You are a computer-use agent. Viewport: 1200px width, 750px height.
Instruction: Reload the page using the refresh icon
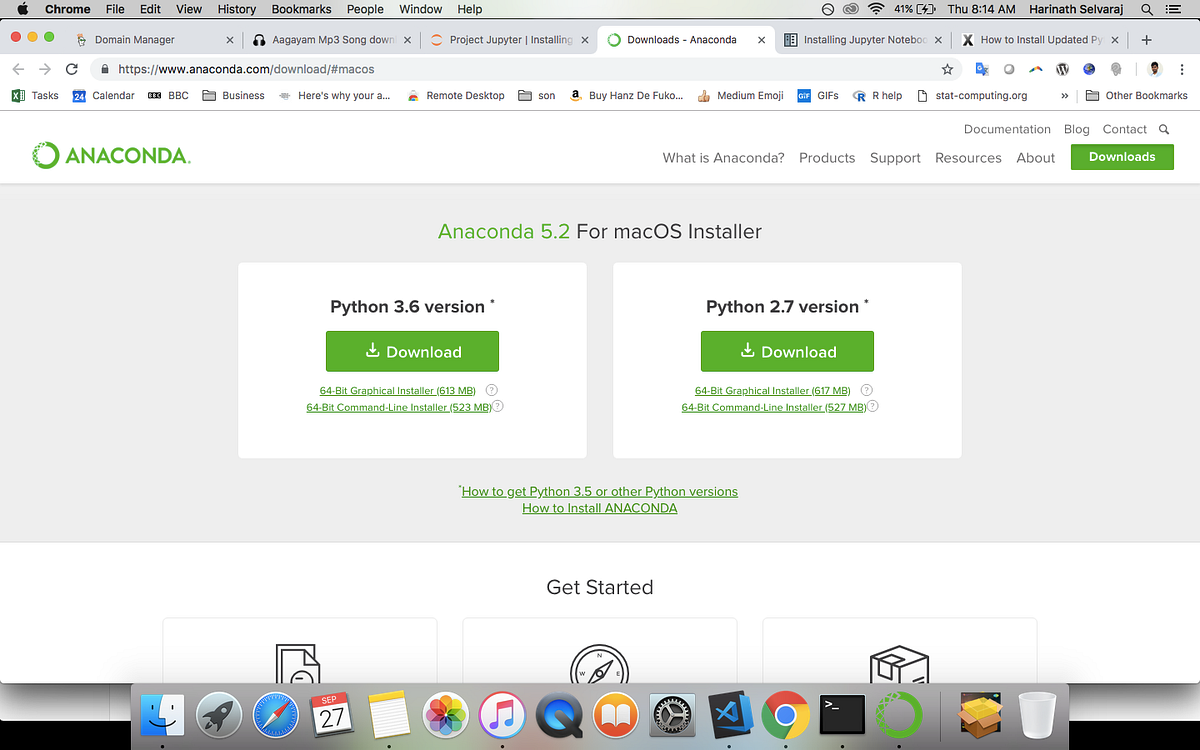(x=70, y=70)
